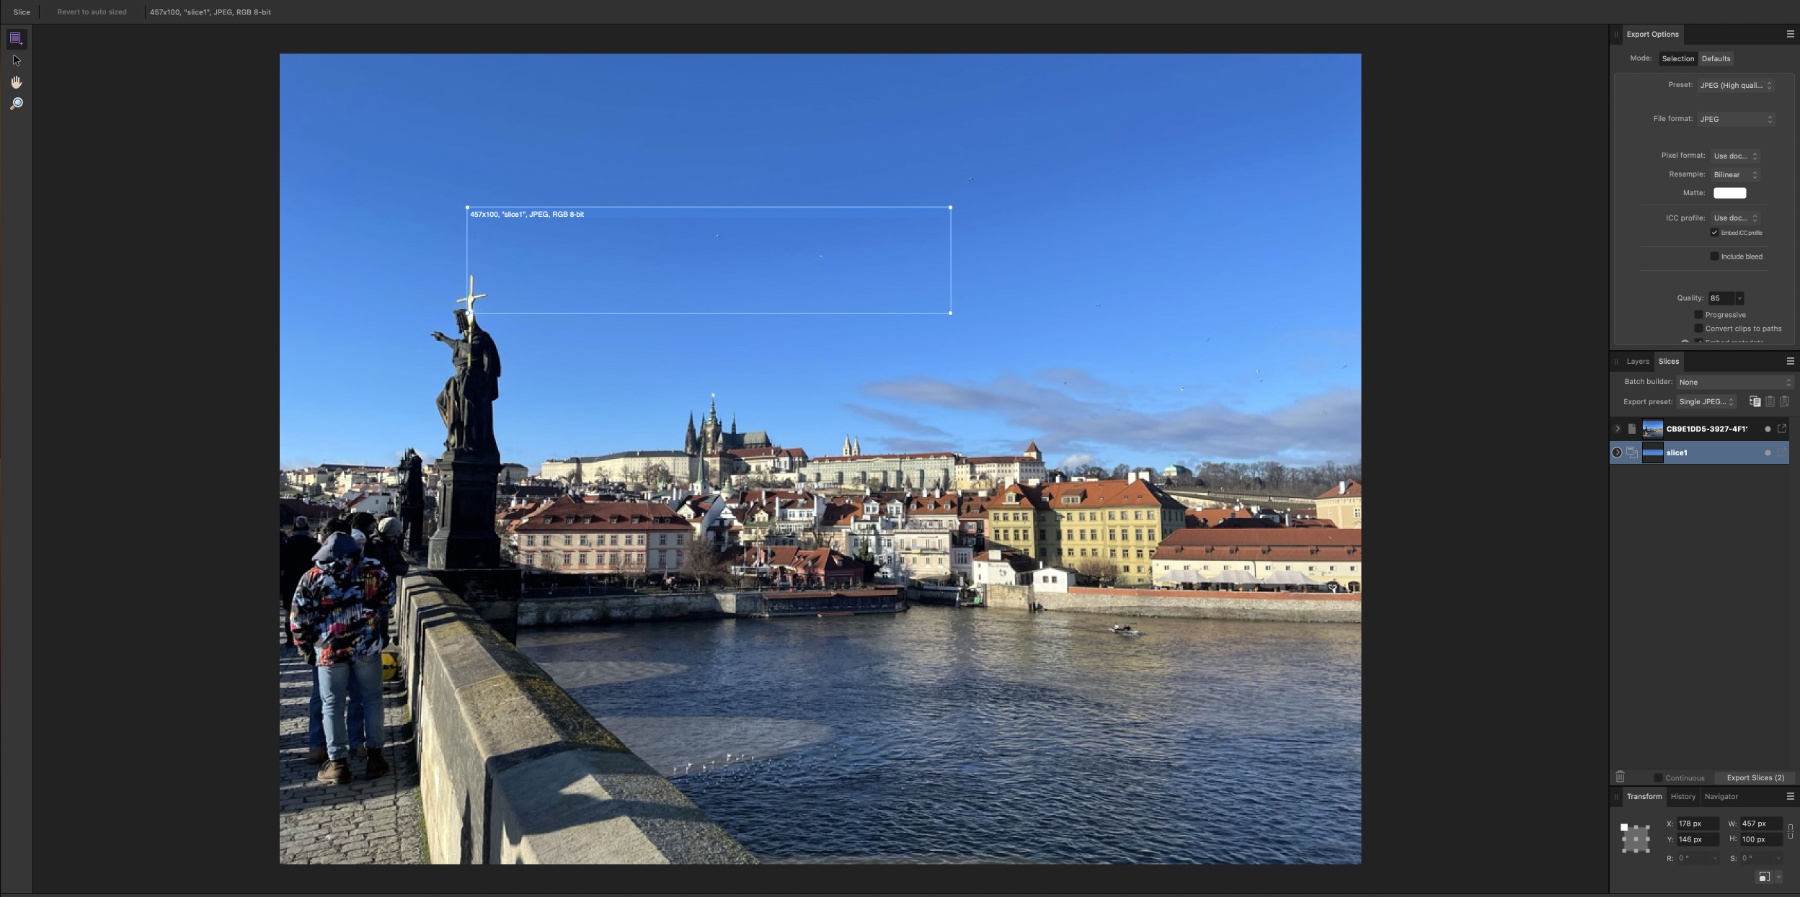The width and height of the screenshot is (1800, 897).
Task: Switch to the Transform tab
Action: 1644,797
